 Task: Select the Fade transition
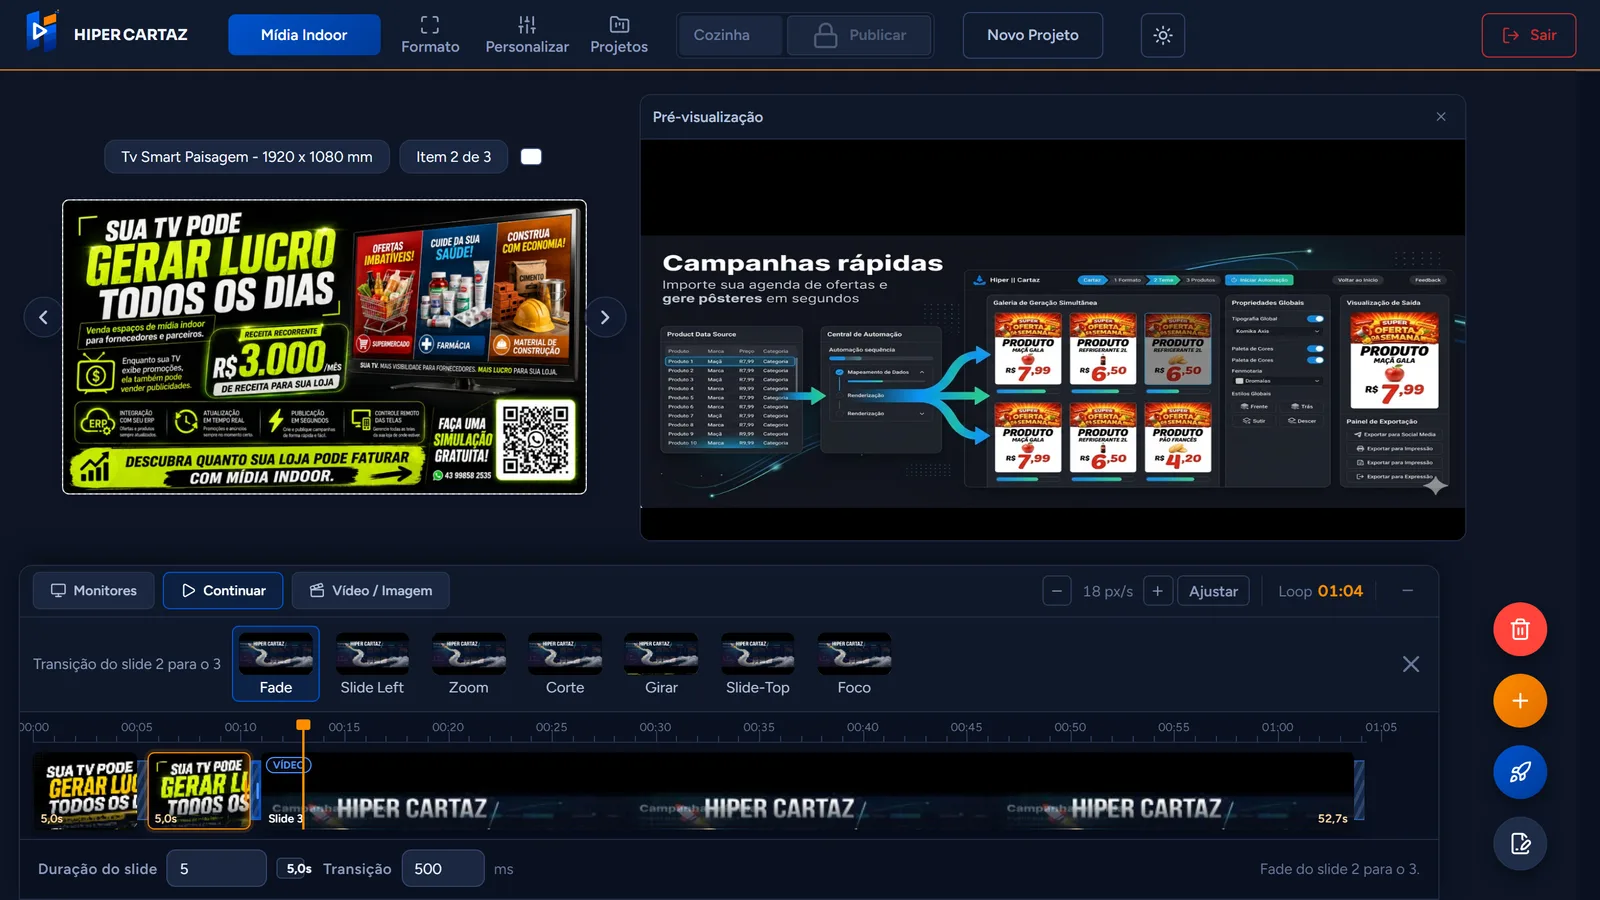pyautogui.click(x=276, y=664)
